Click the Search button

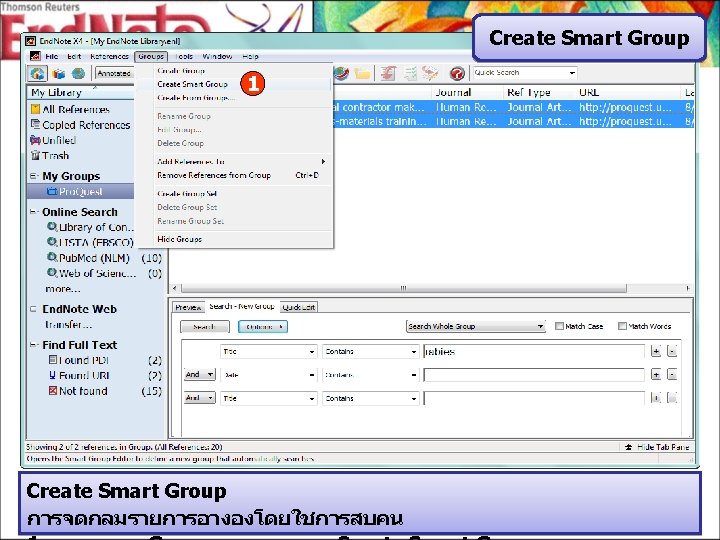pyautogui.click(x=204, y=327)
